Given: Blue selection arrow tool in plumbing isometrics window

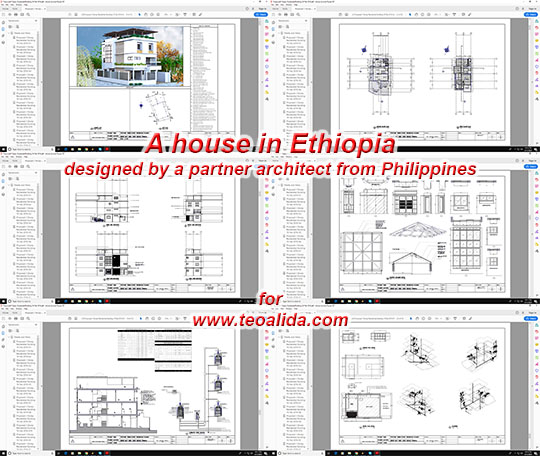Looking at the screenshot, I should (410, 319).
